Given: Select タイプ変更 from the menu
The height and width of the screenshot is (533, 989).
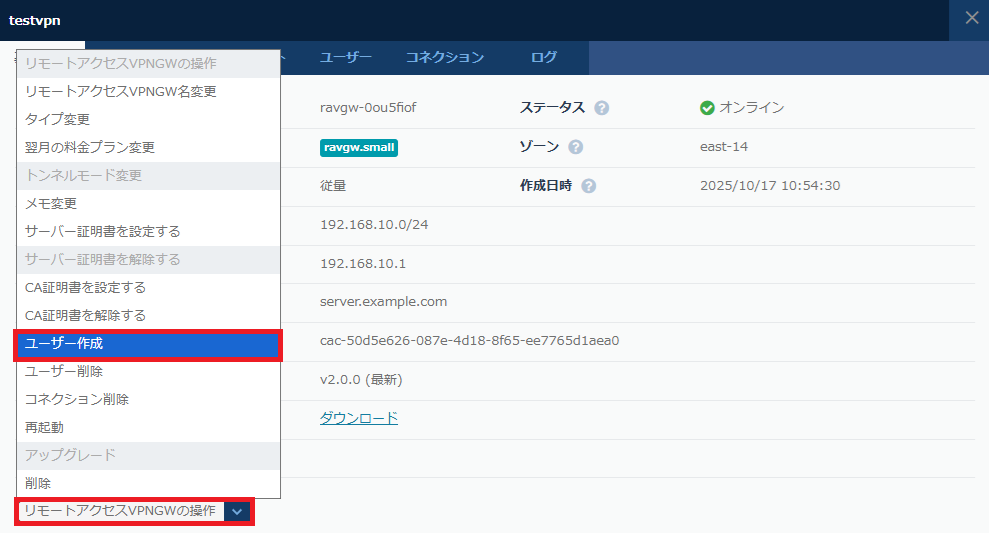Looking at the screenshot, I should 58,119.
